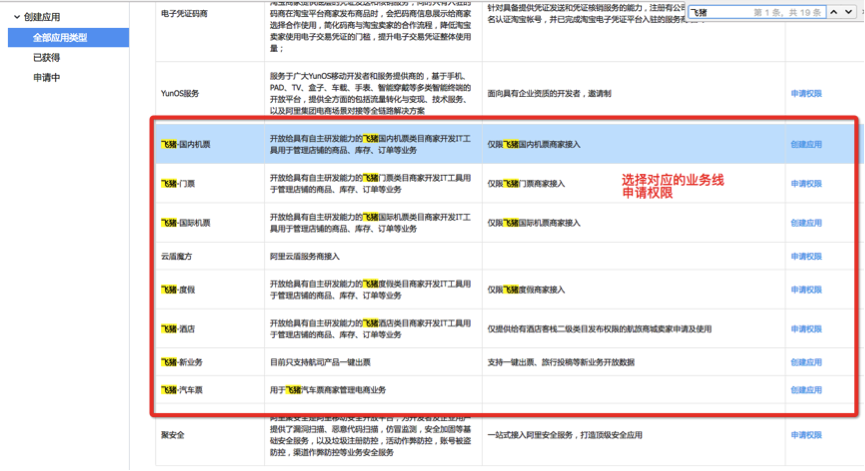
Task: Select the YunOS服务 name cell
Action: 180,94
